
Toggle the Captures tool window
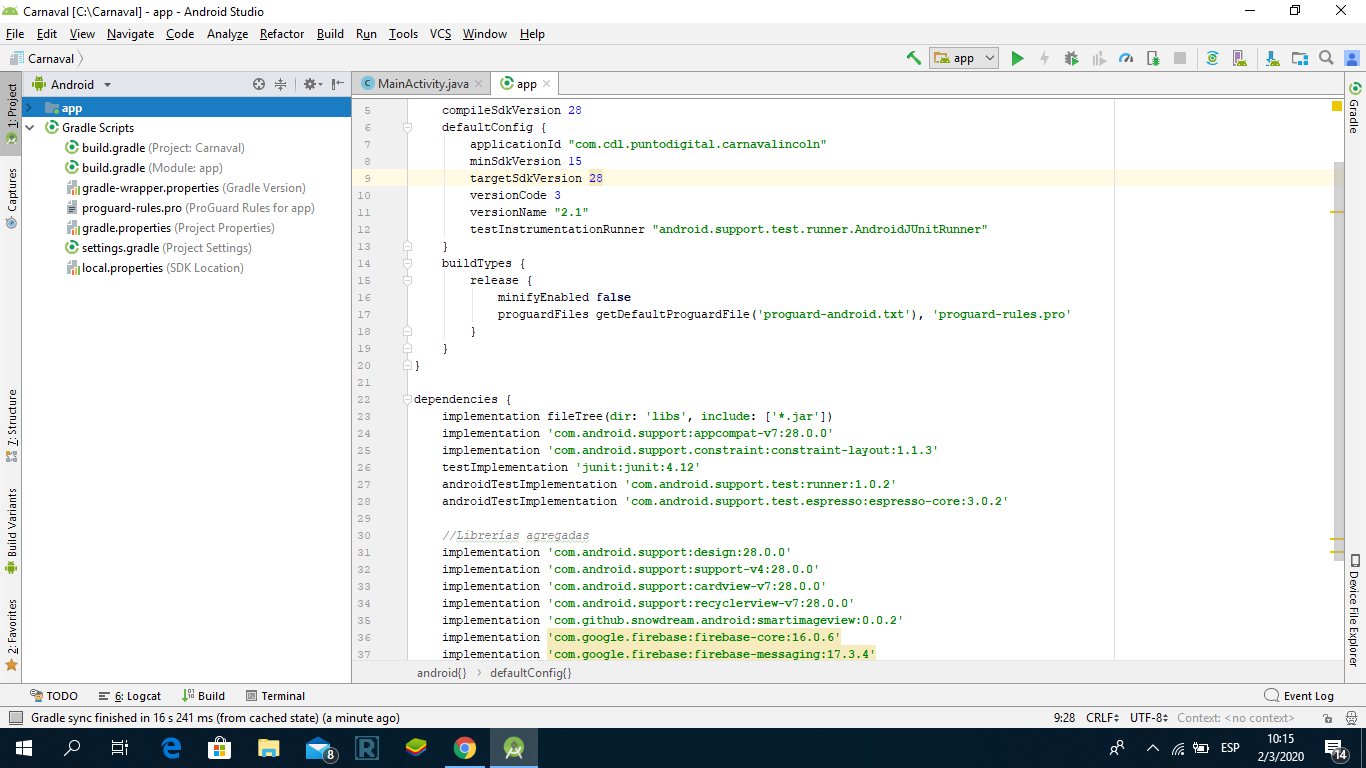11,198
